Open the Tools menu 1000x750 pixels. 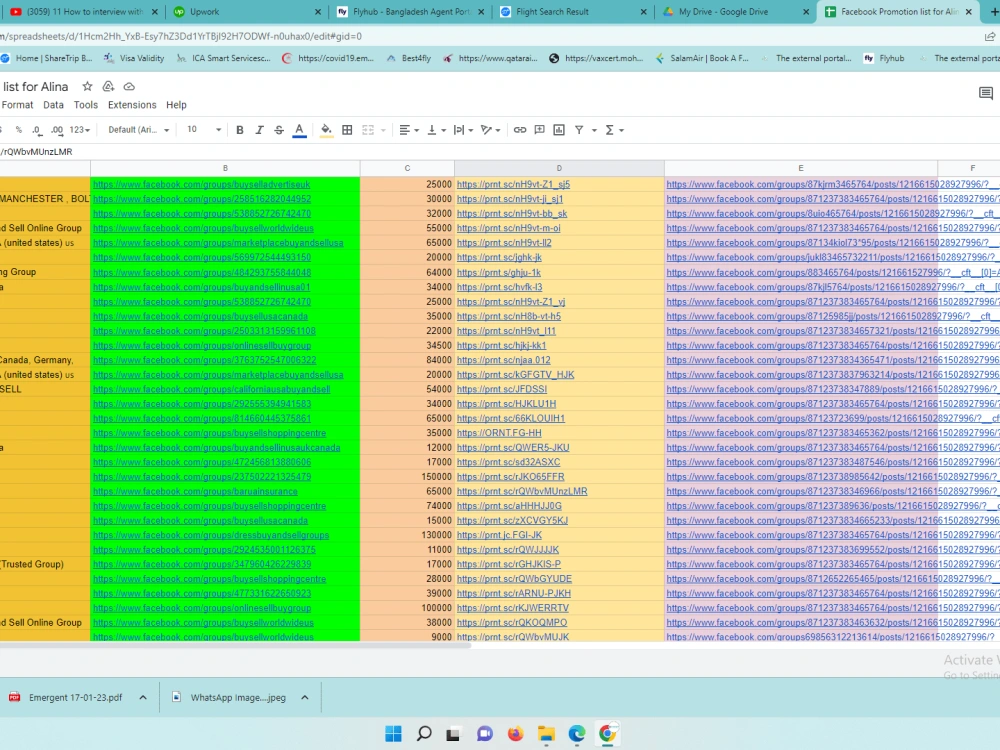pos(85,105)
